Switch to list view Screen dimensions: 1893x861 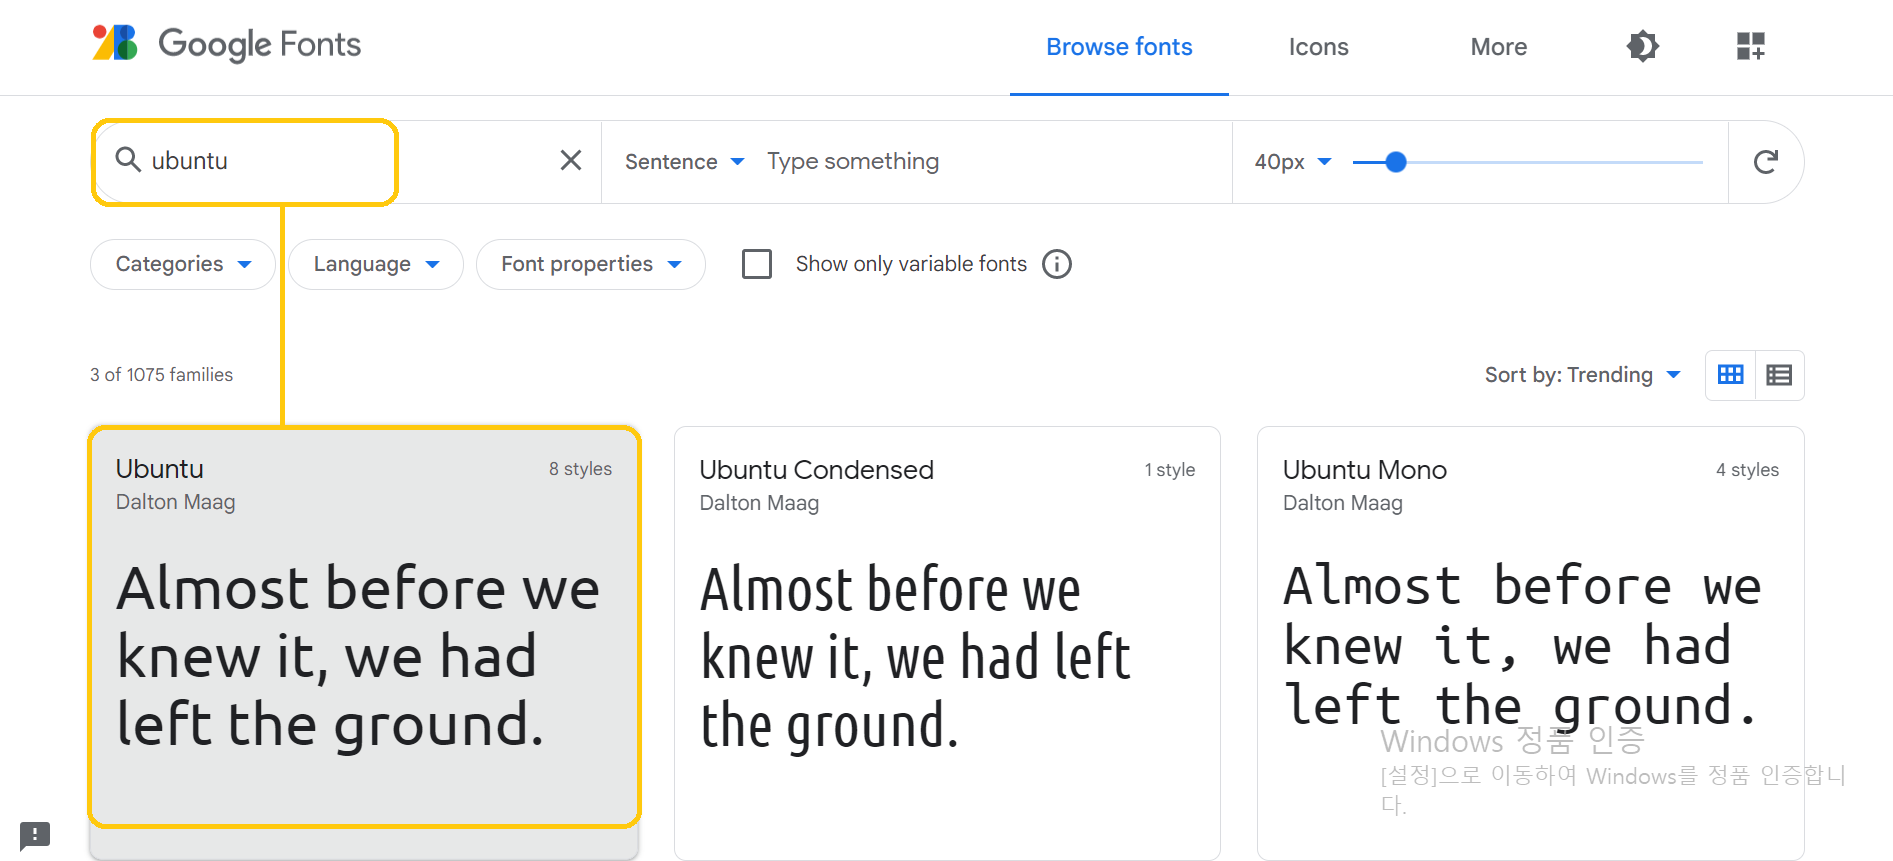(1779, 375)
